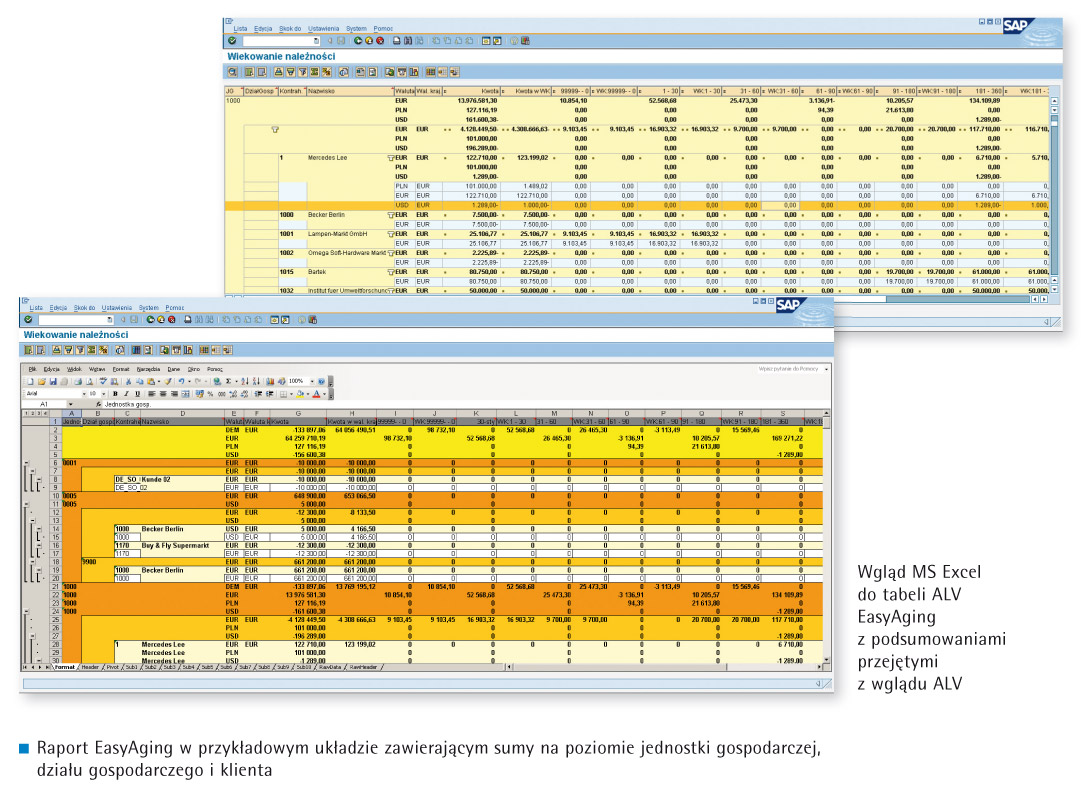Click the Total sum icon in the back ALV toolbar

coord(314,72)
